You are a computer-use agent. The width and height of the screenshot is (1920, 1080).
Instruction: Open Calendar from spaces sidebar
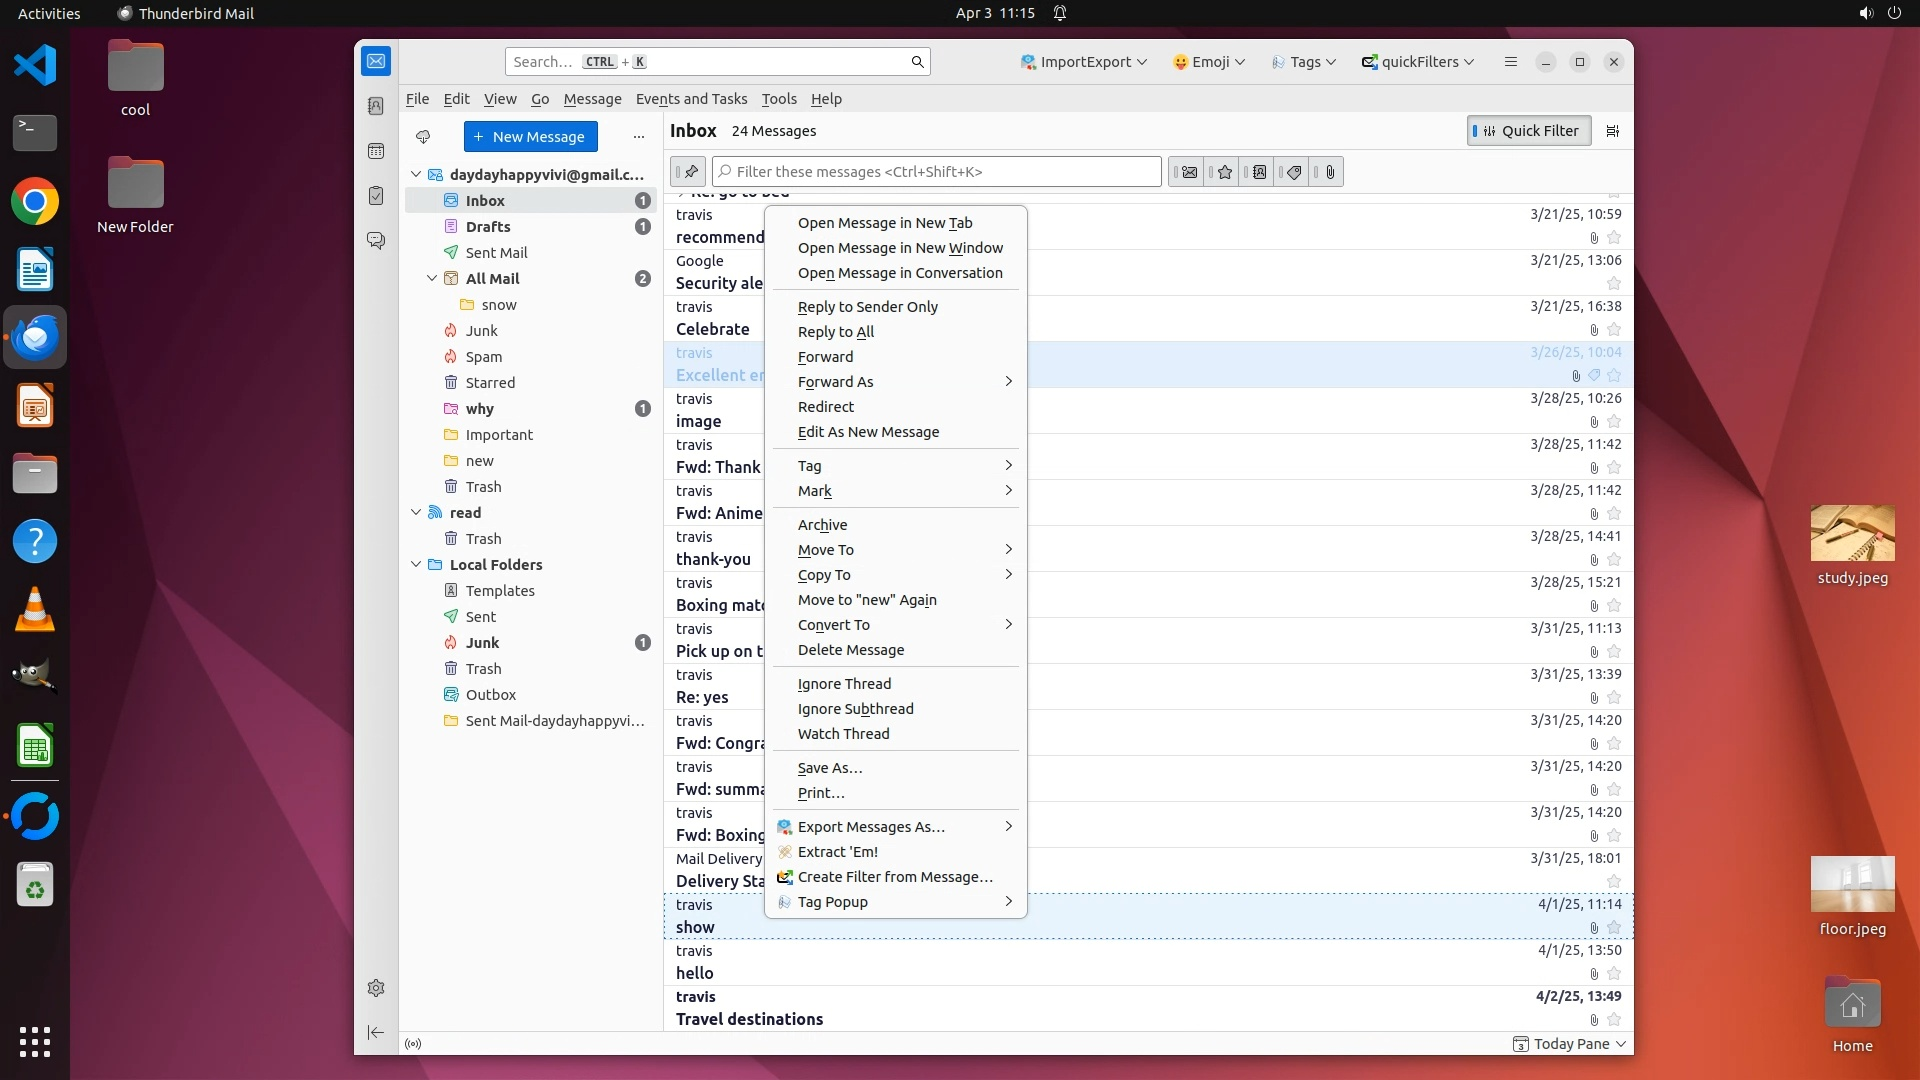pyautogui.click(x=376, y=151)
